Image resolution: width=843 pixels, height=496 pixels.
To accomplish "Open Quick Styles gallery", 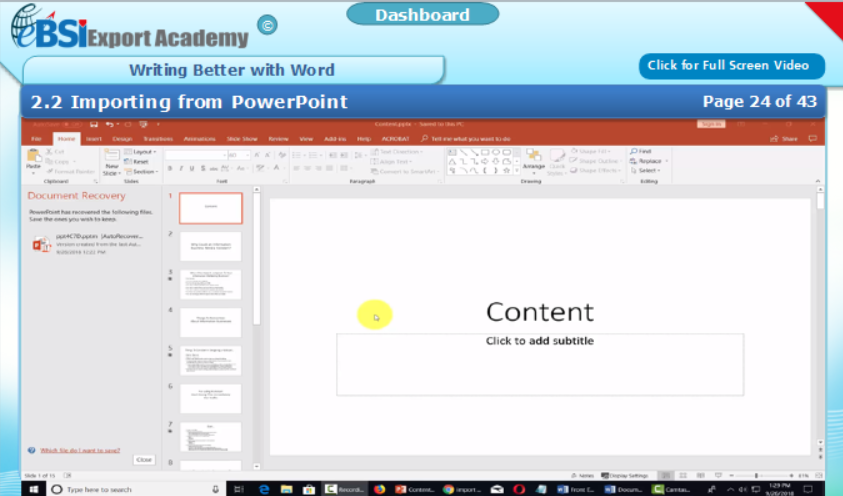I will (x=556, y=161).
